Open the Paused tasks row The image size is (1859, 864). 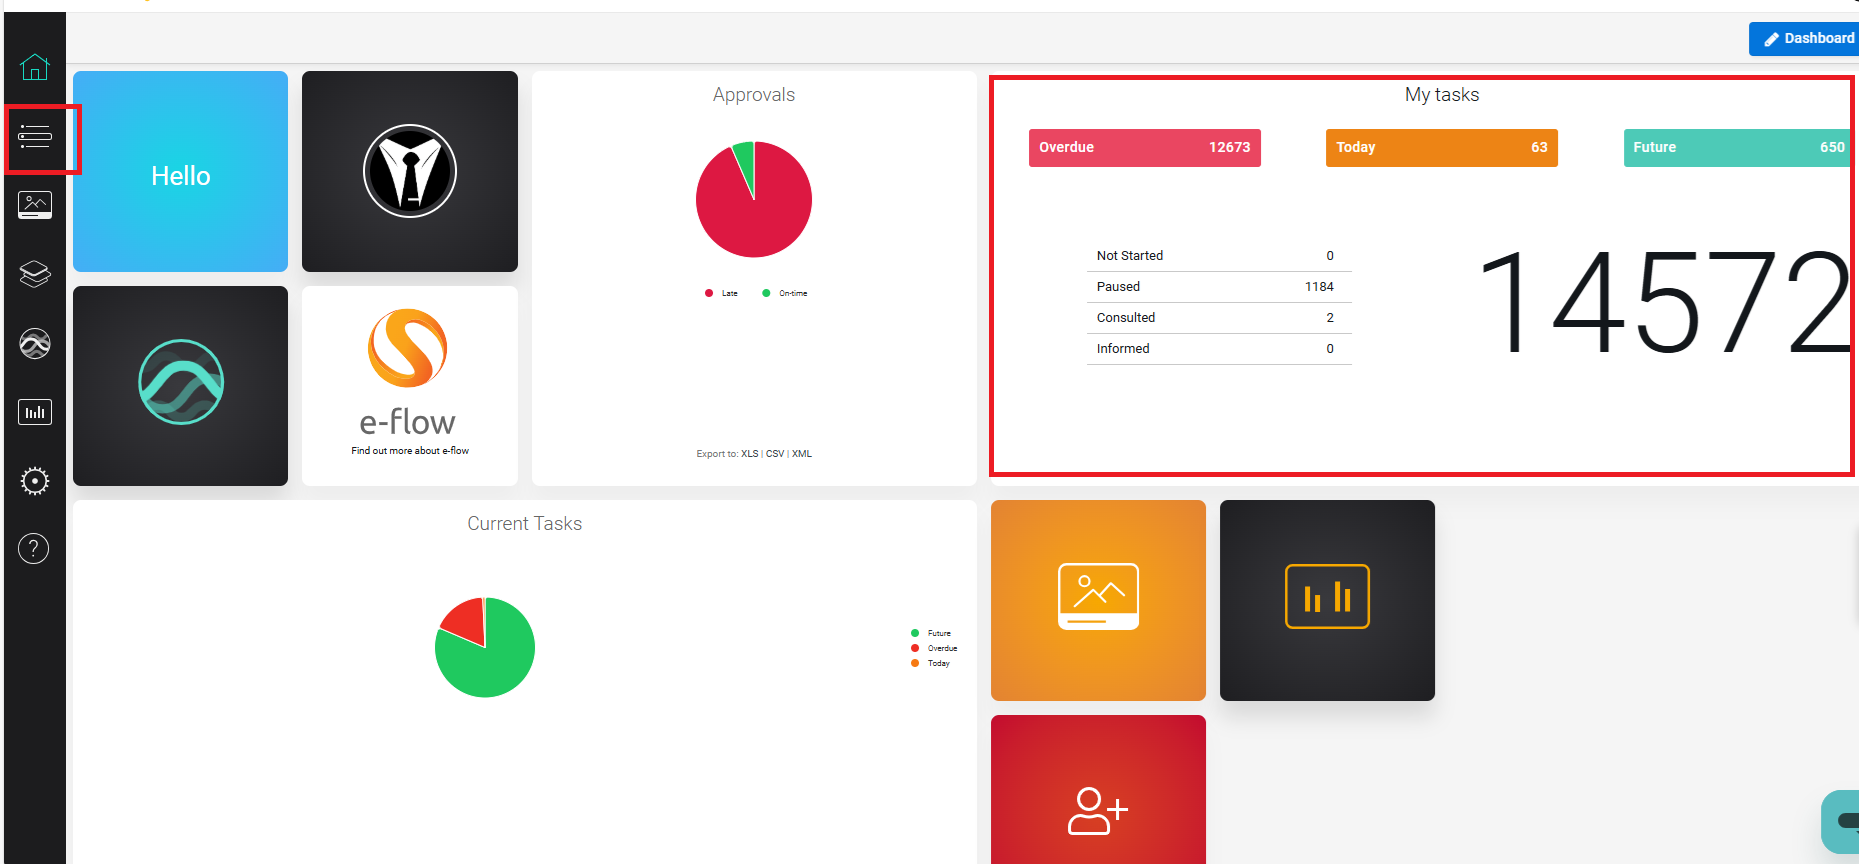[1218, 287]
